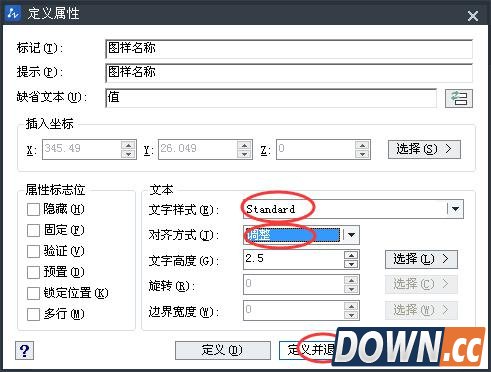Enable the 验证 (V) checkbox

[x=33, y=251]
